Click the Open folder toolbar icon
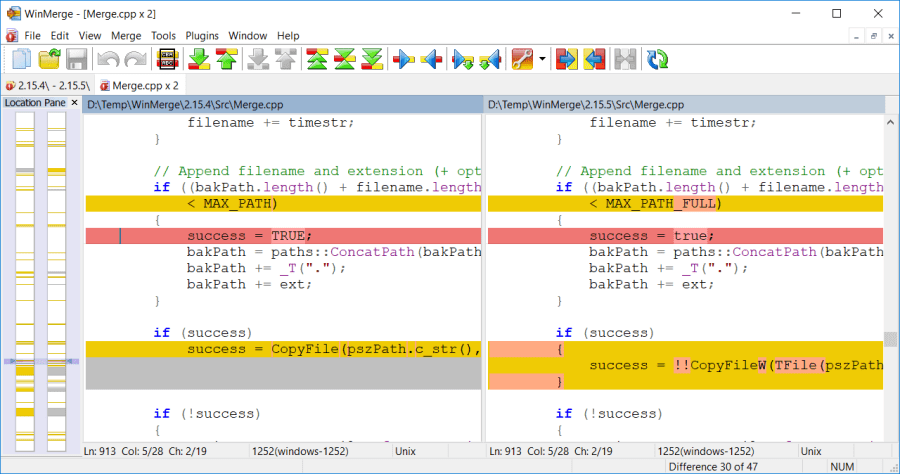Image resolution: width=900 pixels, height=474 pixels. [x=49, y=59]
